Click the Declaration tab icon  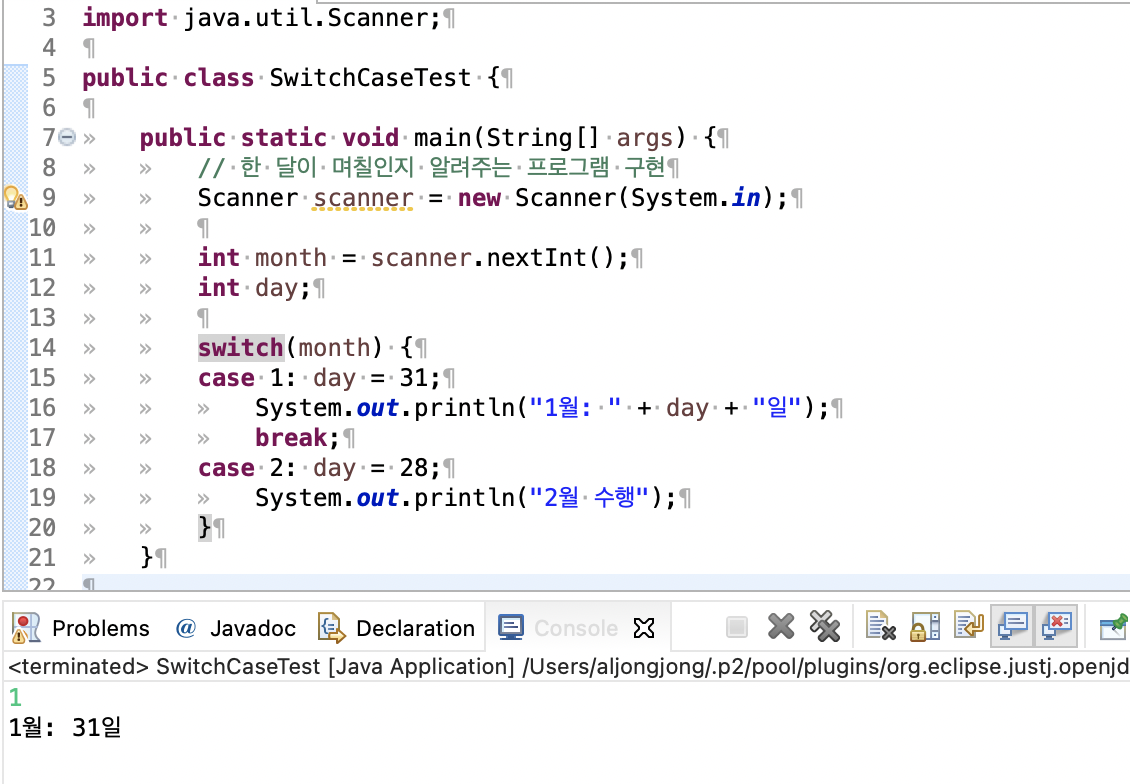(x=332, y=628)
